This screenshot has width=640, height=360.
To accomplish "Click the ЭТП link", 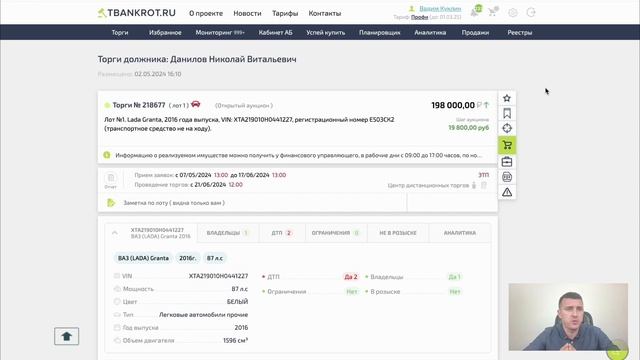I will tap(484, 175).
